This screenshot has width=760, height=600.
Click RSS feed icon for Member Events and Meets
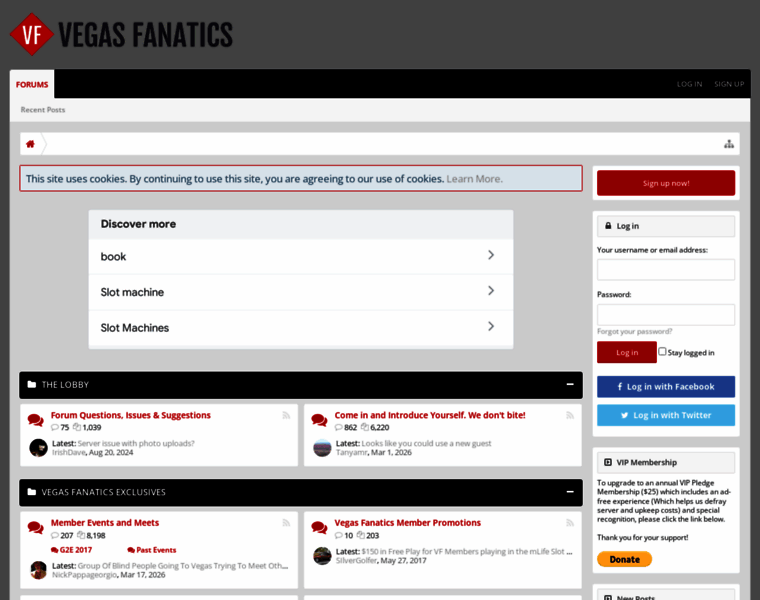pos(286,523)
